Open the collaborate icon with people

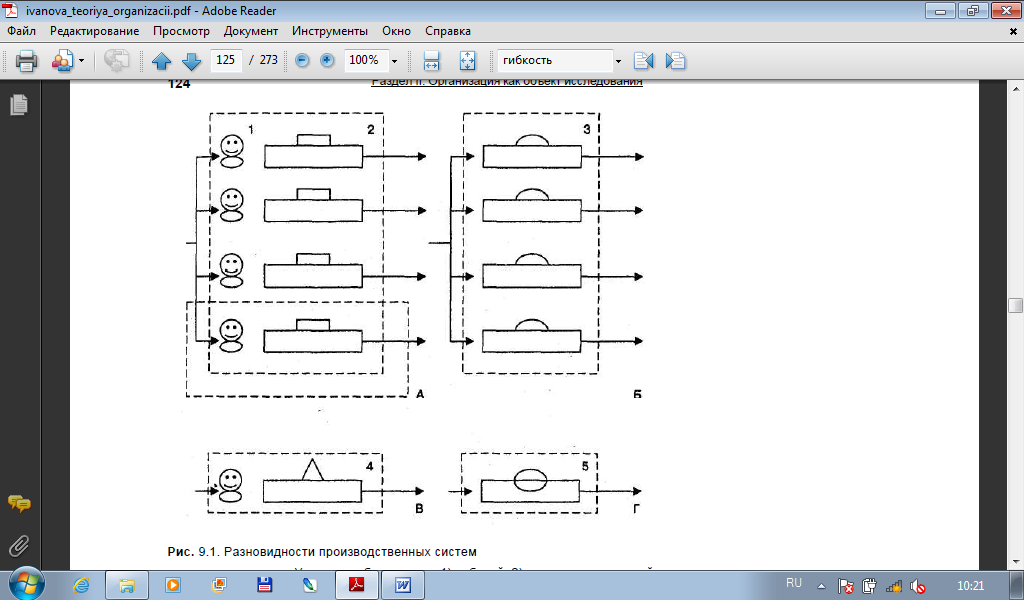(x=63, y=61)
